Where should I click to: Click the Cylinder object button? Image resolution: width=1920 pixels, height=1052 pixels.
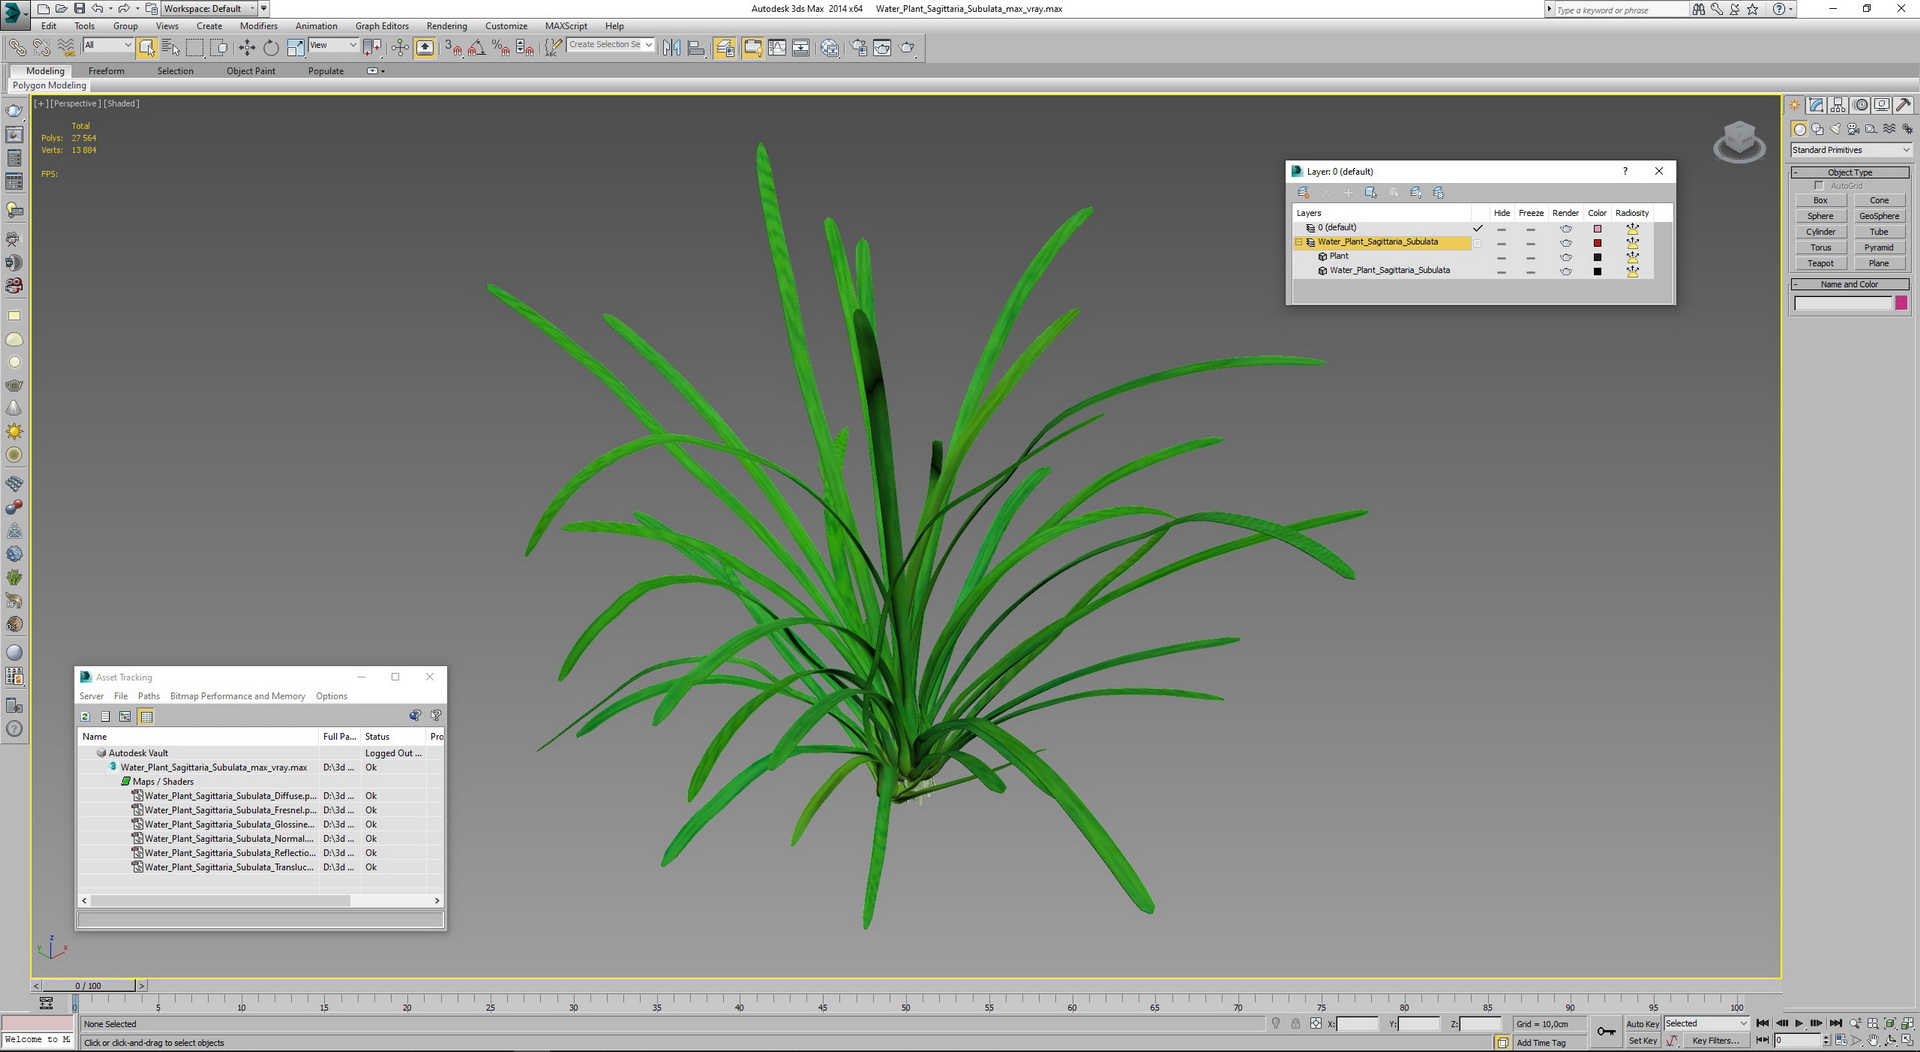[1820, 232]
